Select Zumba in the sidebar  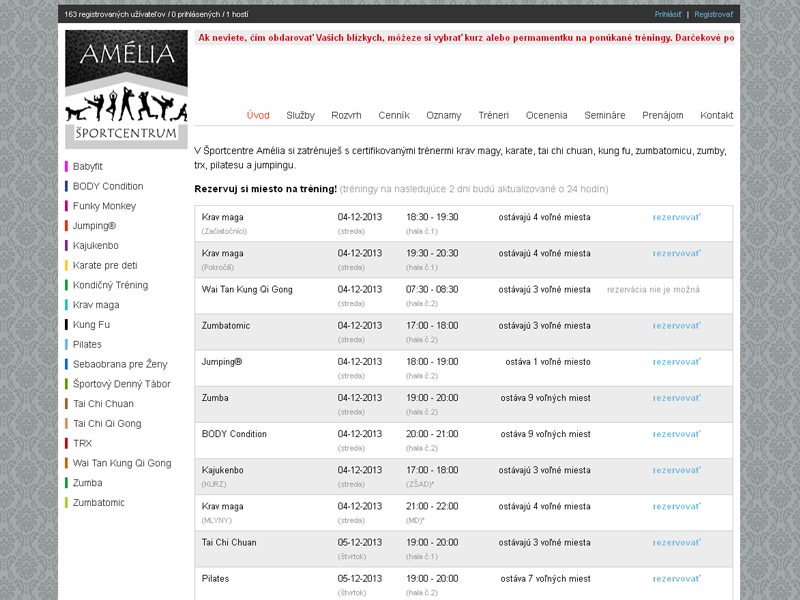click(x=88, y=483)
